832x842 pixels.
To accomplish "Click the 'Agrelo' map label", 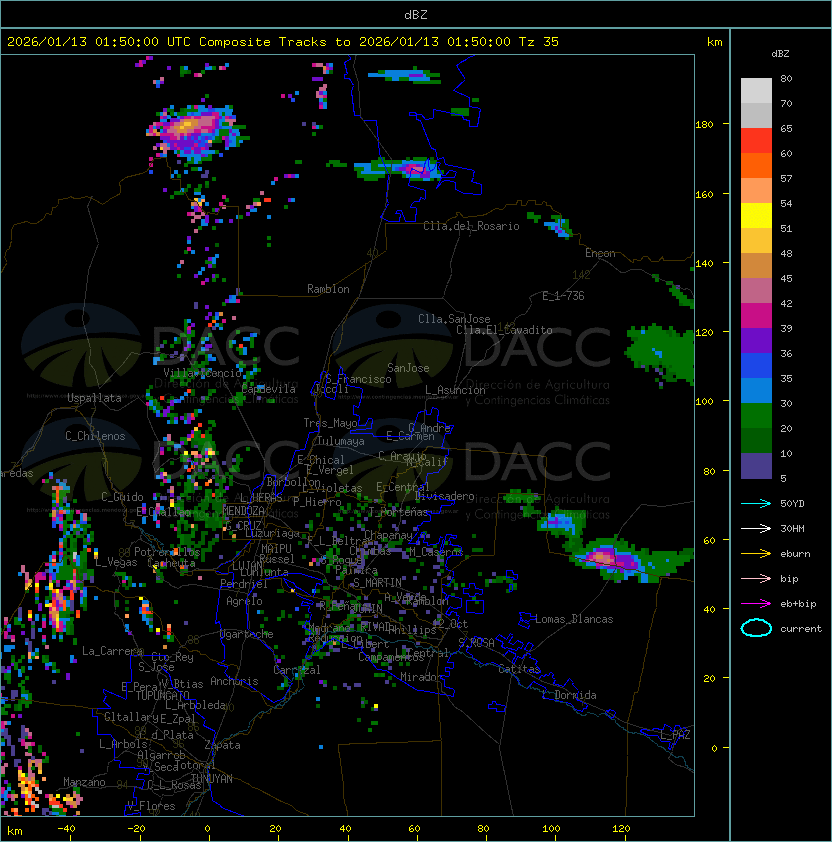I will pyautogui.click(x=244, y=601).
